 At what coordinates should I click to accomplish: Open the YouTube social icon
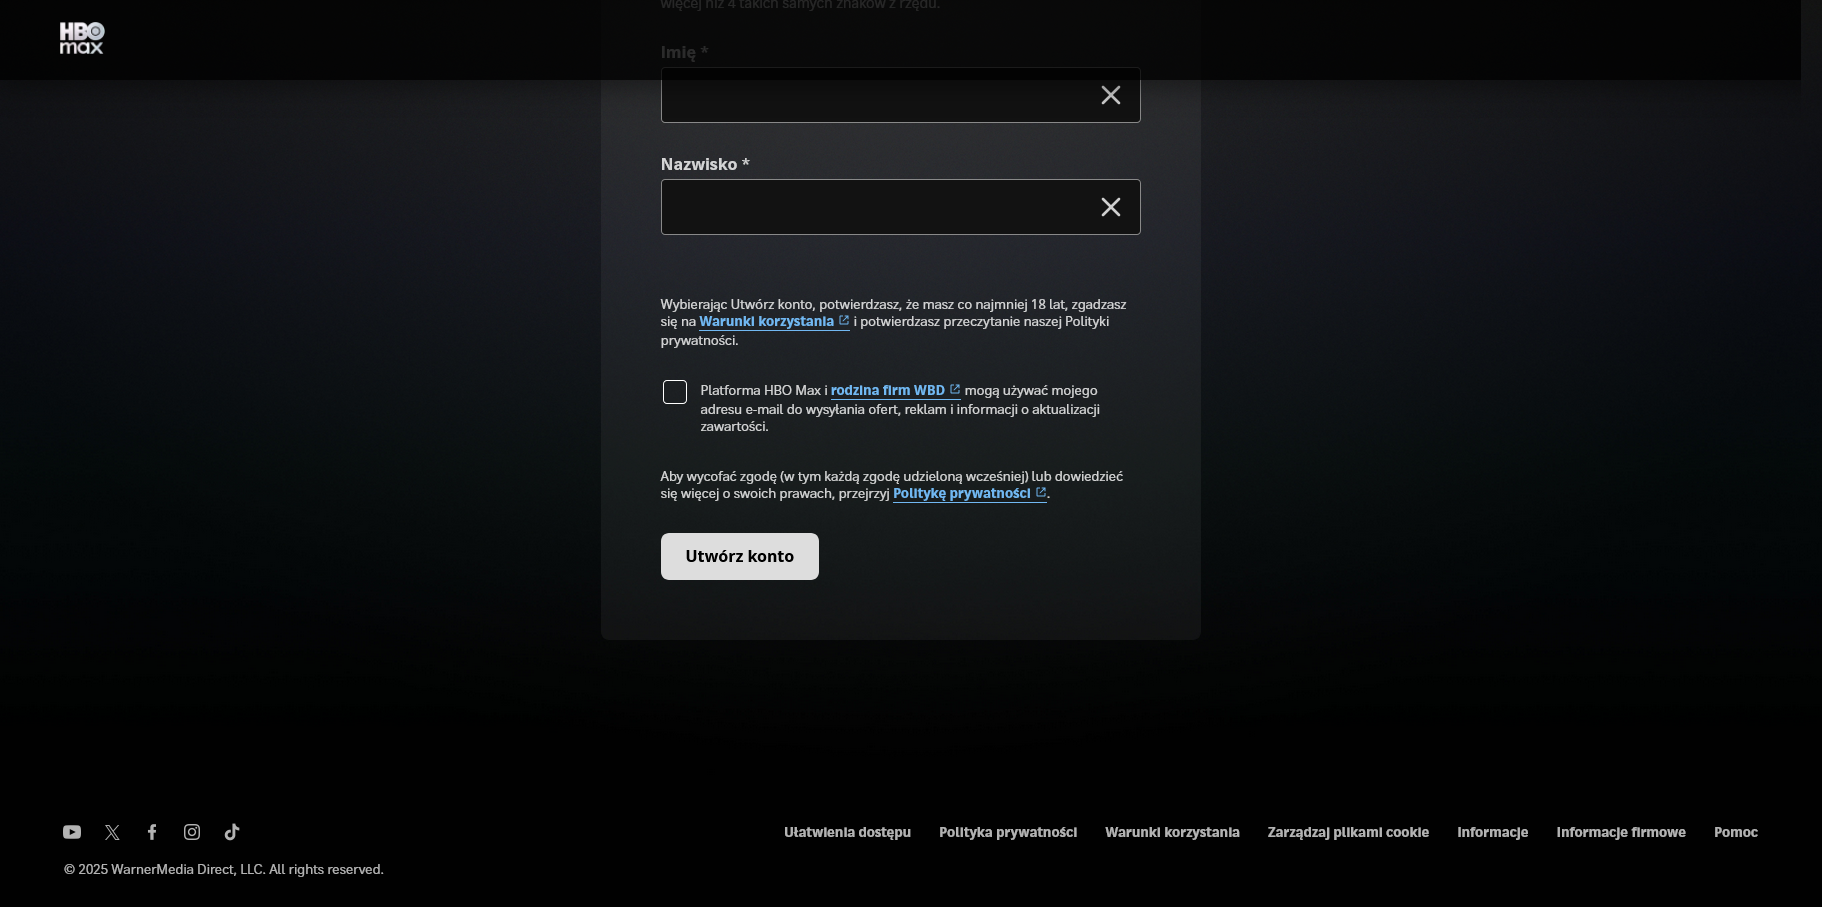click(72, 832)
